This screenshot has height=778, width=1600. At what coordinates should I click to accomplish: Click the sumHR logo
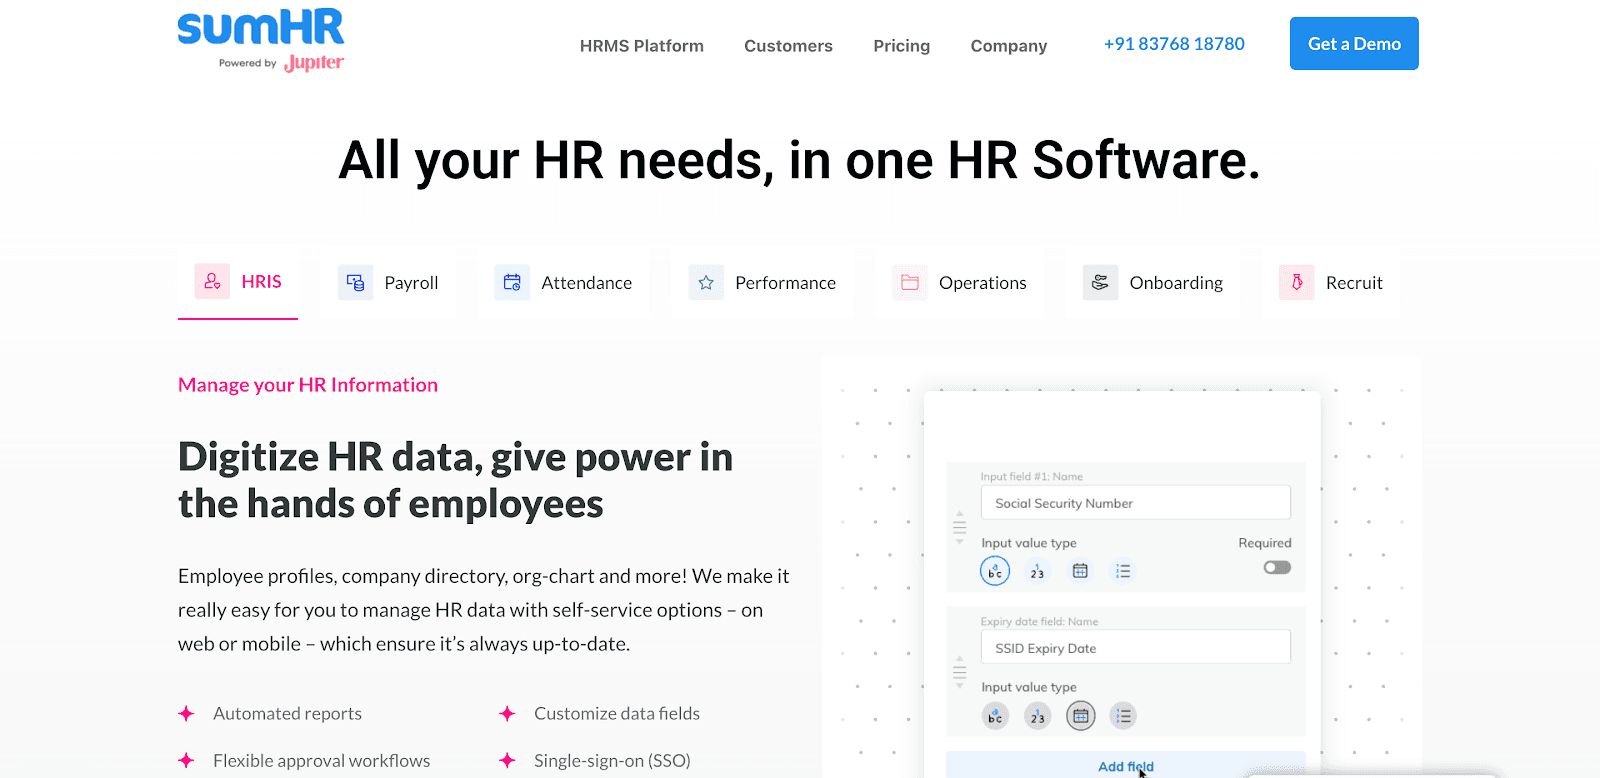(x=261, y=28)
